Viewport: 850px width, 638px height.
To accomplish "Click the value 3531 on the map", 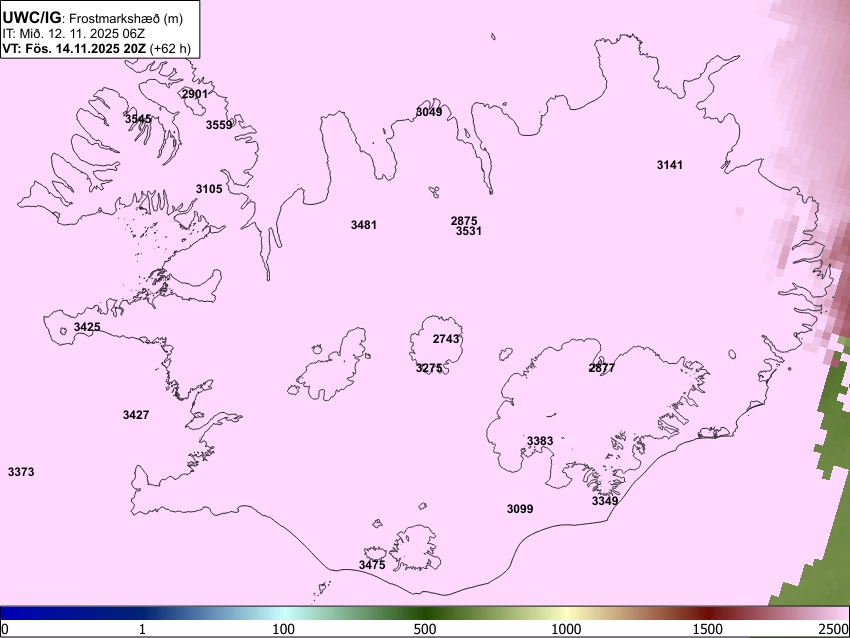I will pos(469,231).
